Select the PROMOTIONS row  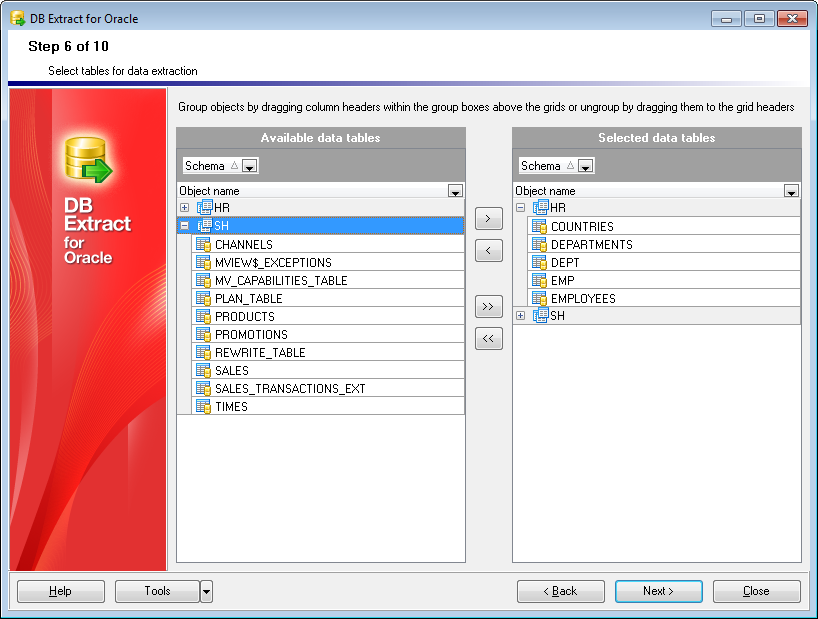(328, 334)
